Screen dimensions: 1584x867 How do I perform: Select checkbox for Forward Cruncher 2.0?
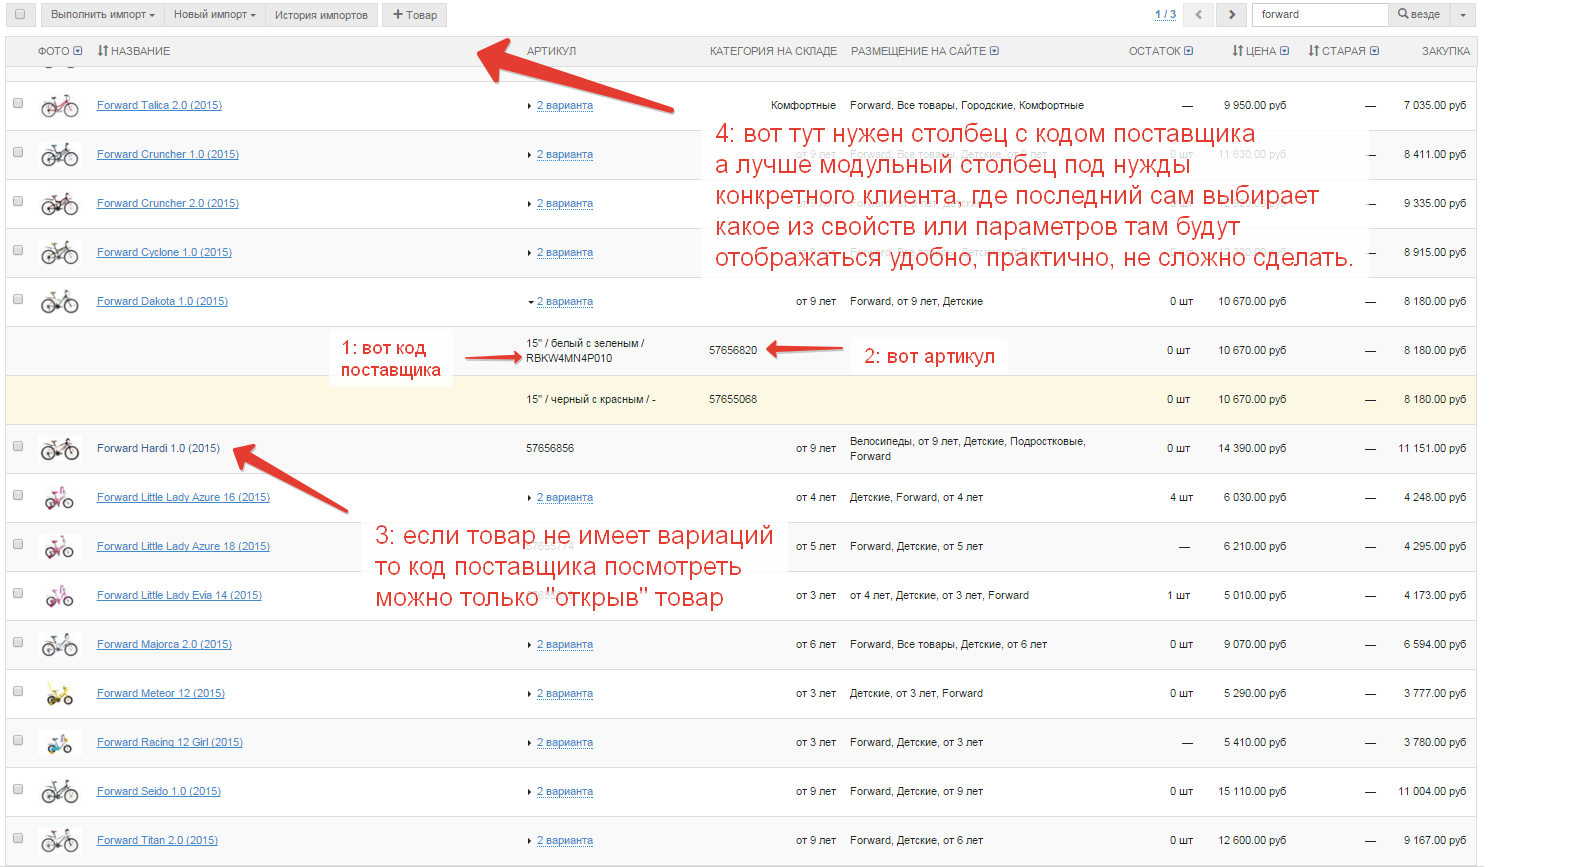tap(18, 201)
